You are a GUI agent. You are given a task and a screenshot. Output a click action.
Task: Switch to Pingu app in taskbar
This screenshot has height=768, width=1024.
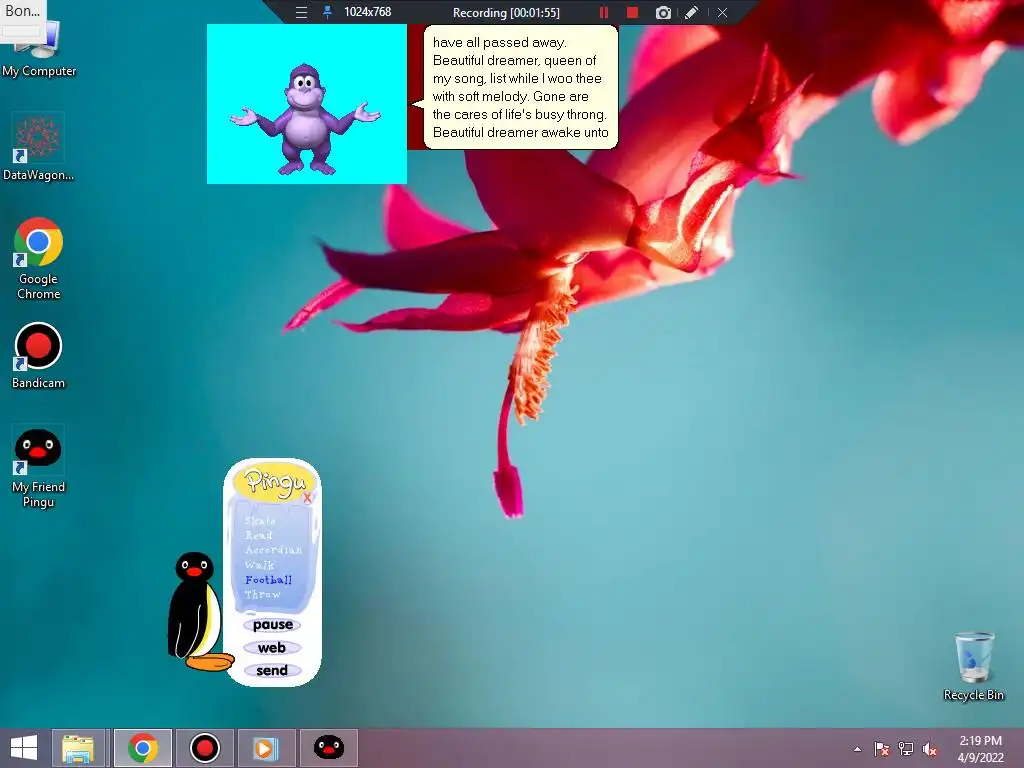328,748
